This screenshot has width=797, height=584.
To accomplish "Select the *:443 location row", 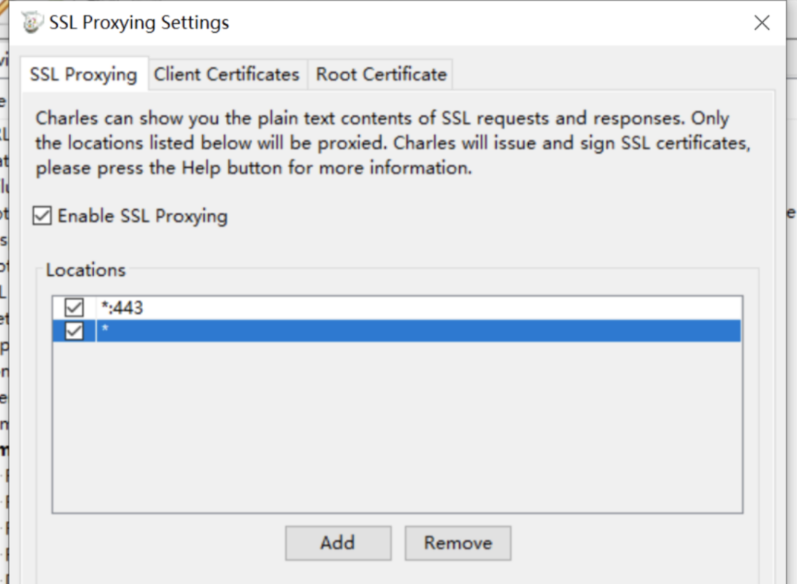I will pos(397,308).
